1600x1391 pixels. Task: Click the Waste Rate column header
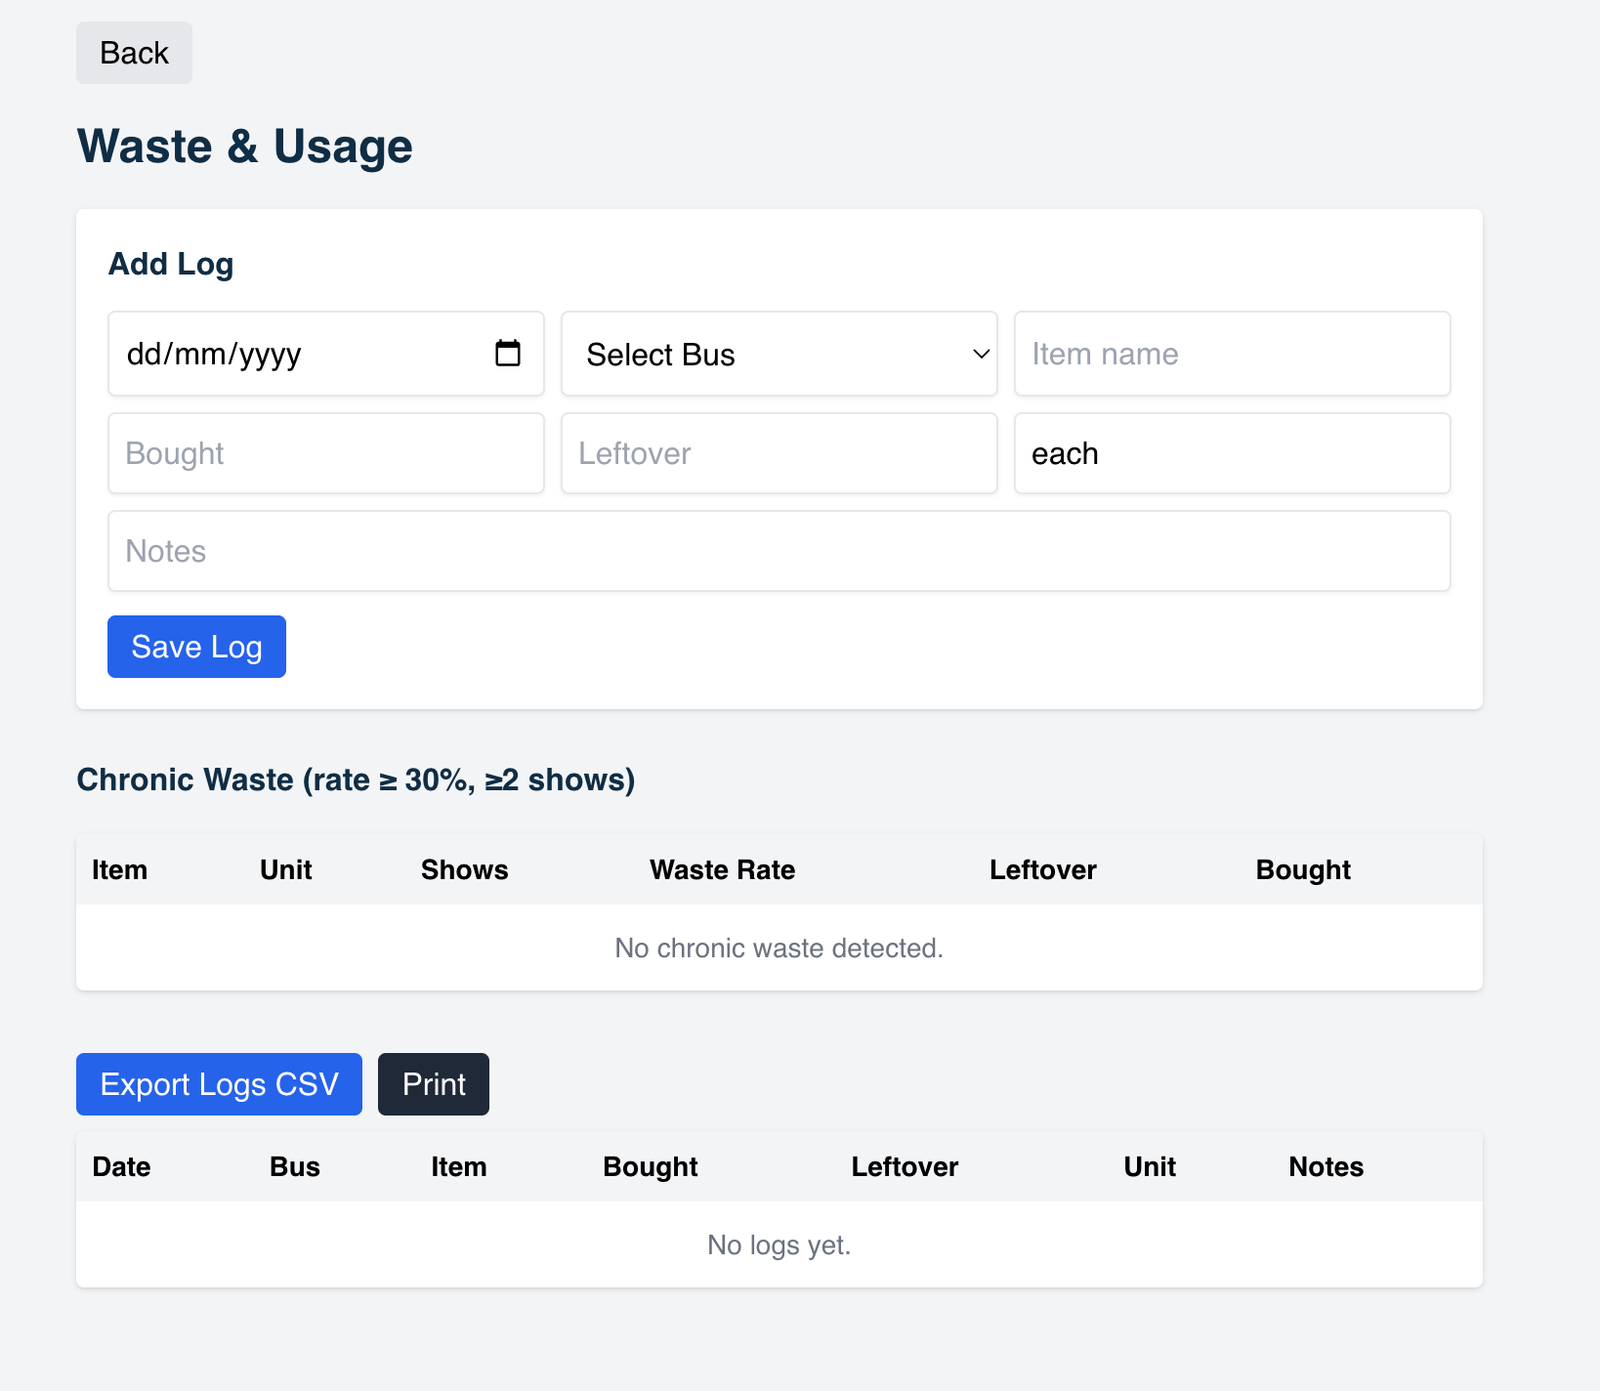[722, 870]
